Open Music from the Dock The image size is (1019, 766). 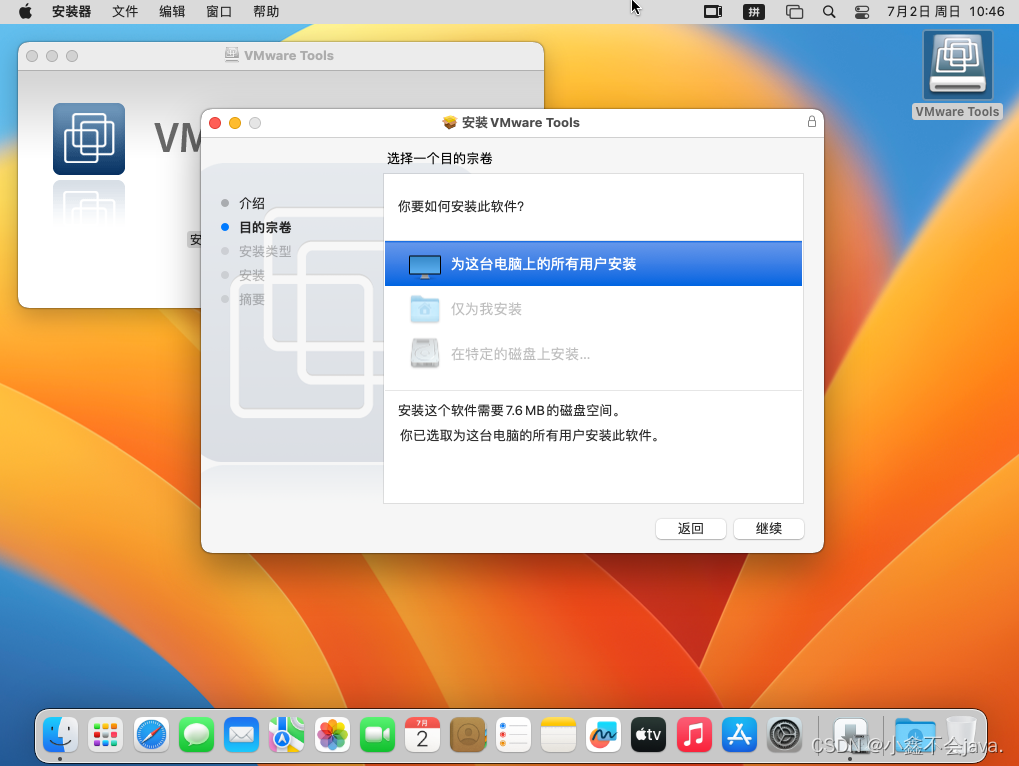694,735
